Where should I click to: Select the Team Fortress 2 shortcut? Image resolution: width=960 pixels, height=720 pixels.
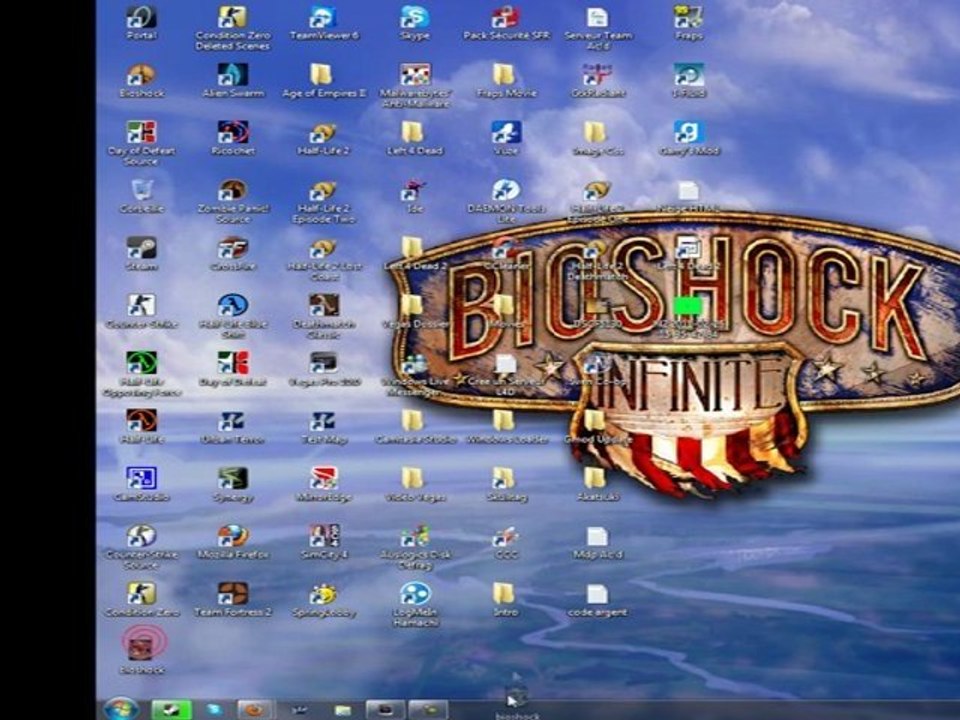233,599
